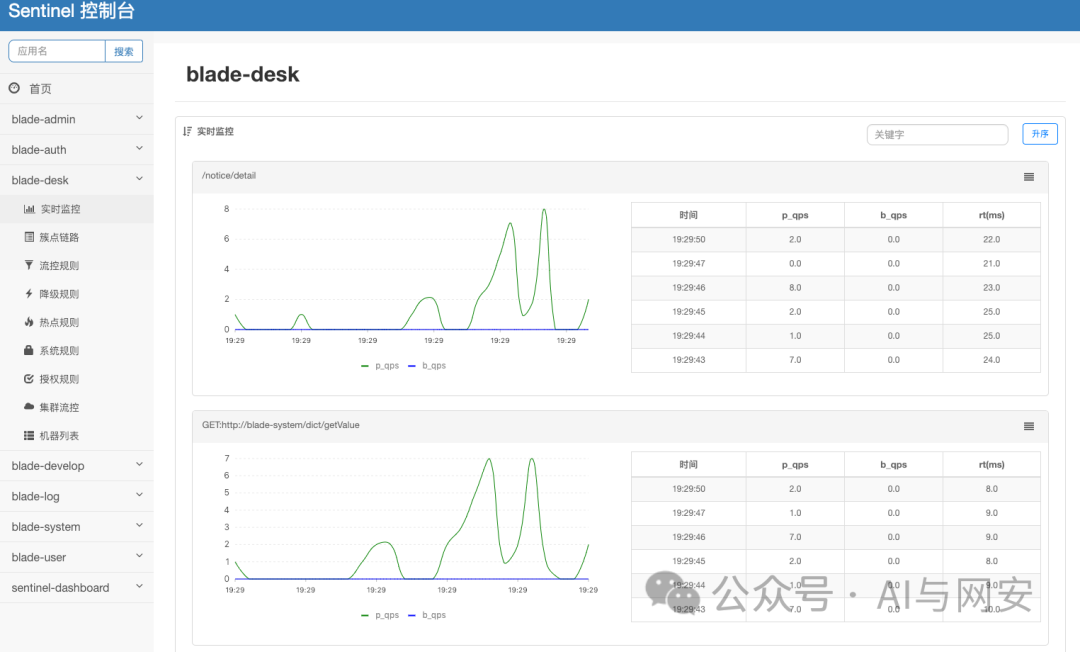Open the 热点规则 menu item

pos(76,322)
